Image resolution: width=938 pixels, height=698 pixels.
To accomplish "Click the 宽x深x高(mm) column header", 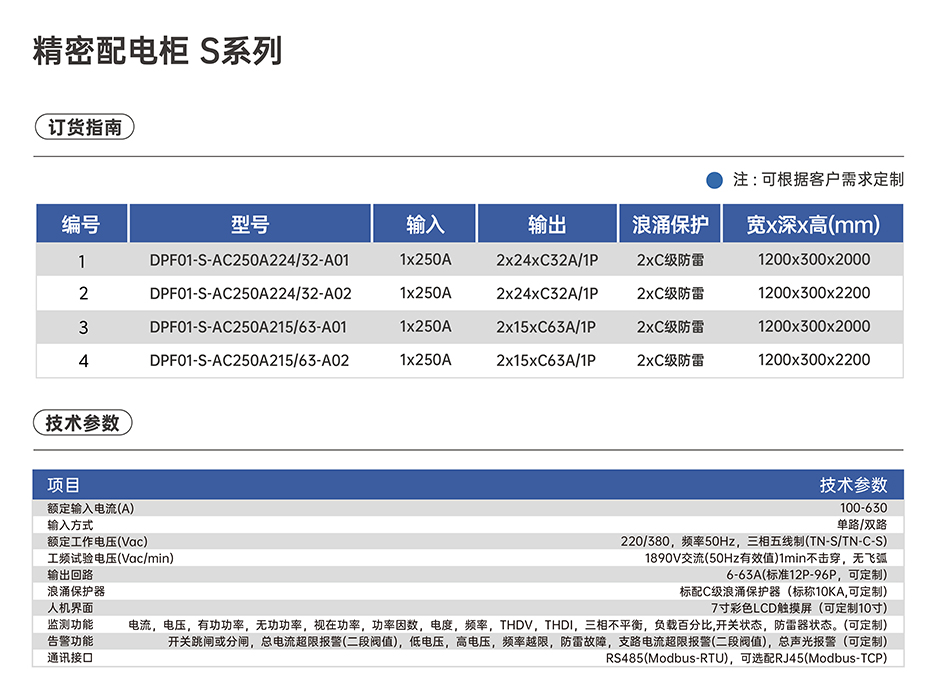I will 813,224.
